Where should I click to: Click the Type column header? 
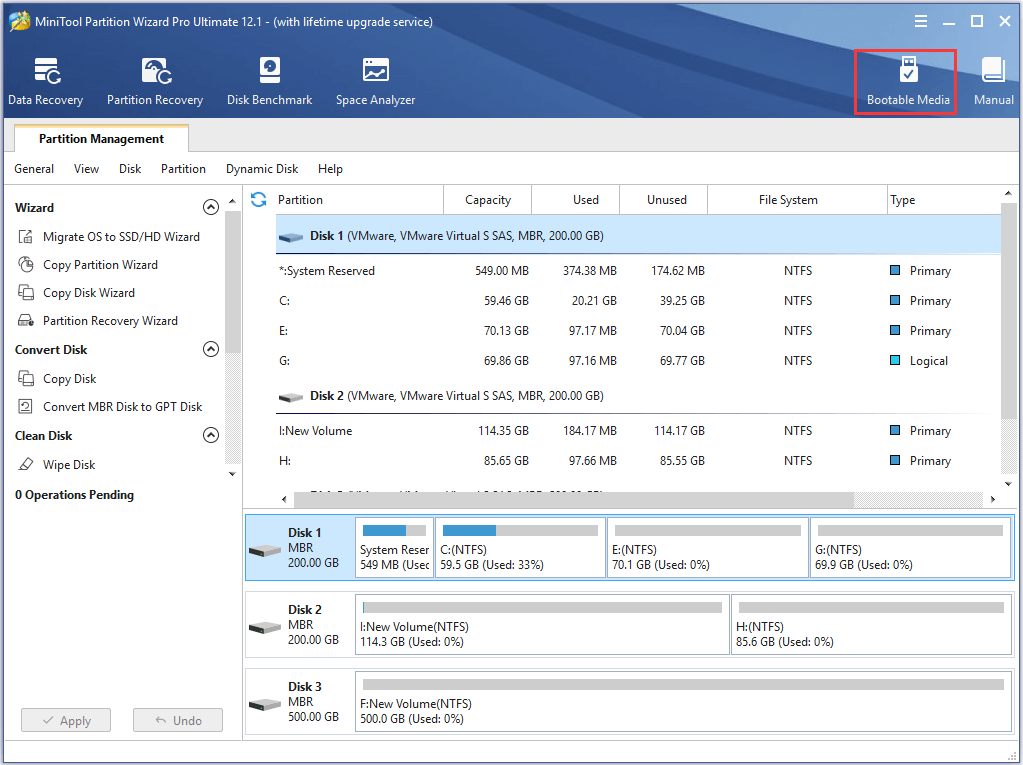click(x=943, y=200)
